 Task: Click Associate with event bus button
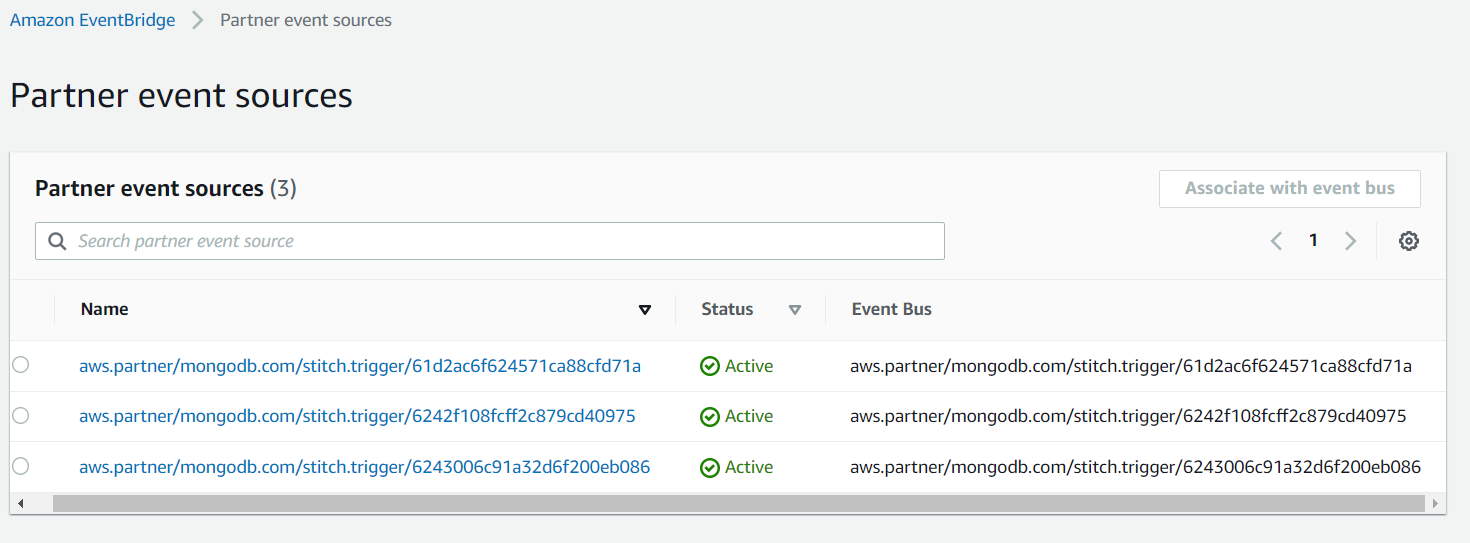(1289, 188)
